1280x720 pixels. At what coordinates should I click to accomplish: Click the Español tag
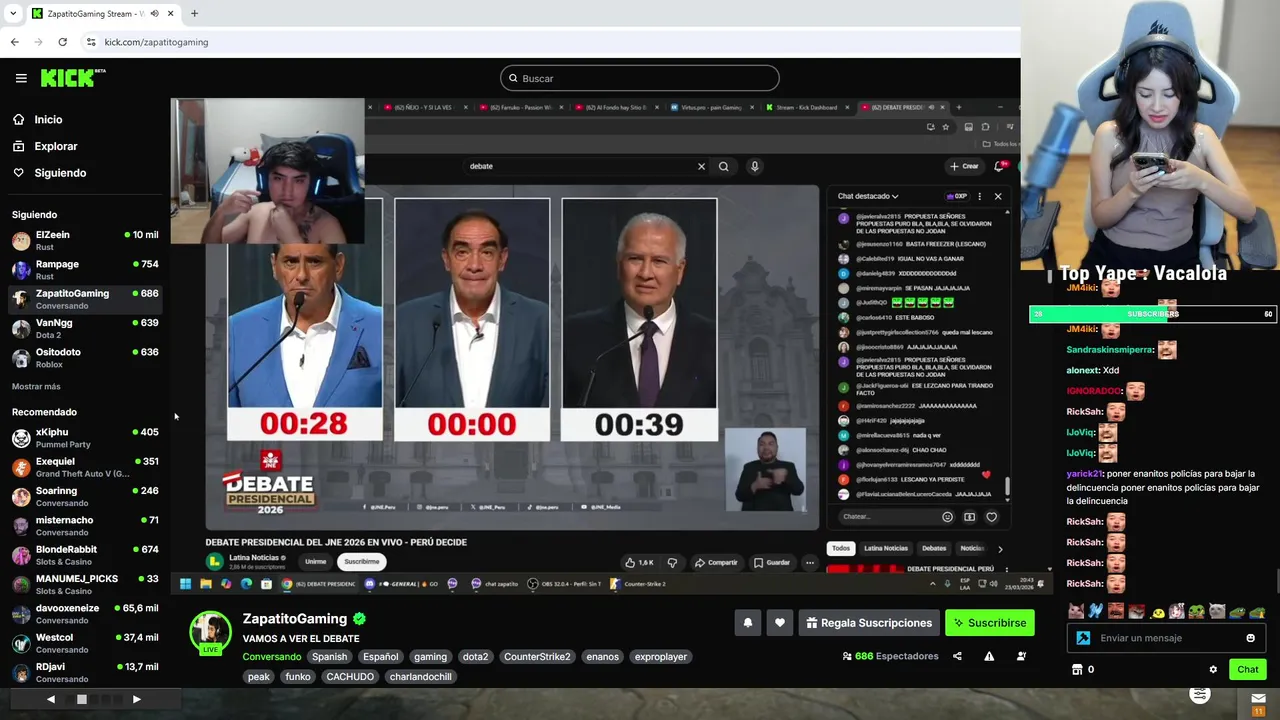click(x=380, y=657)
